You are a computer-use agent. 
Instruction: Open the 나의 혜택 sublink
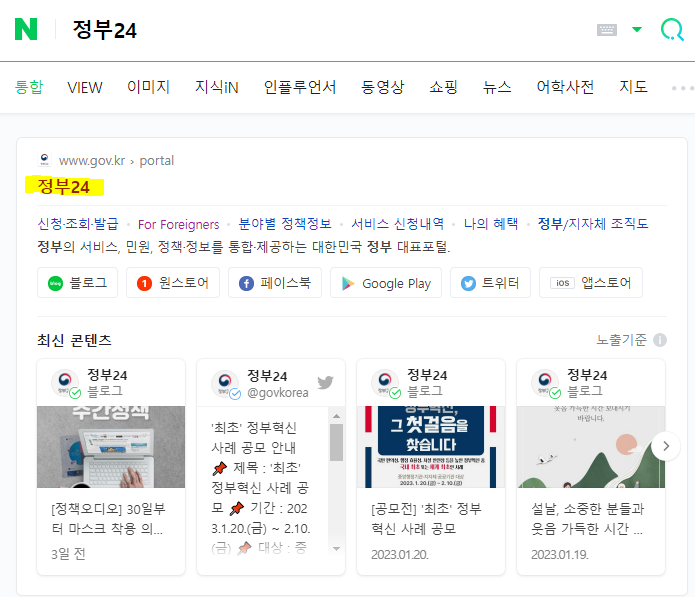click(x=491, y=224)
